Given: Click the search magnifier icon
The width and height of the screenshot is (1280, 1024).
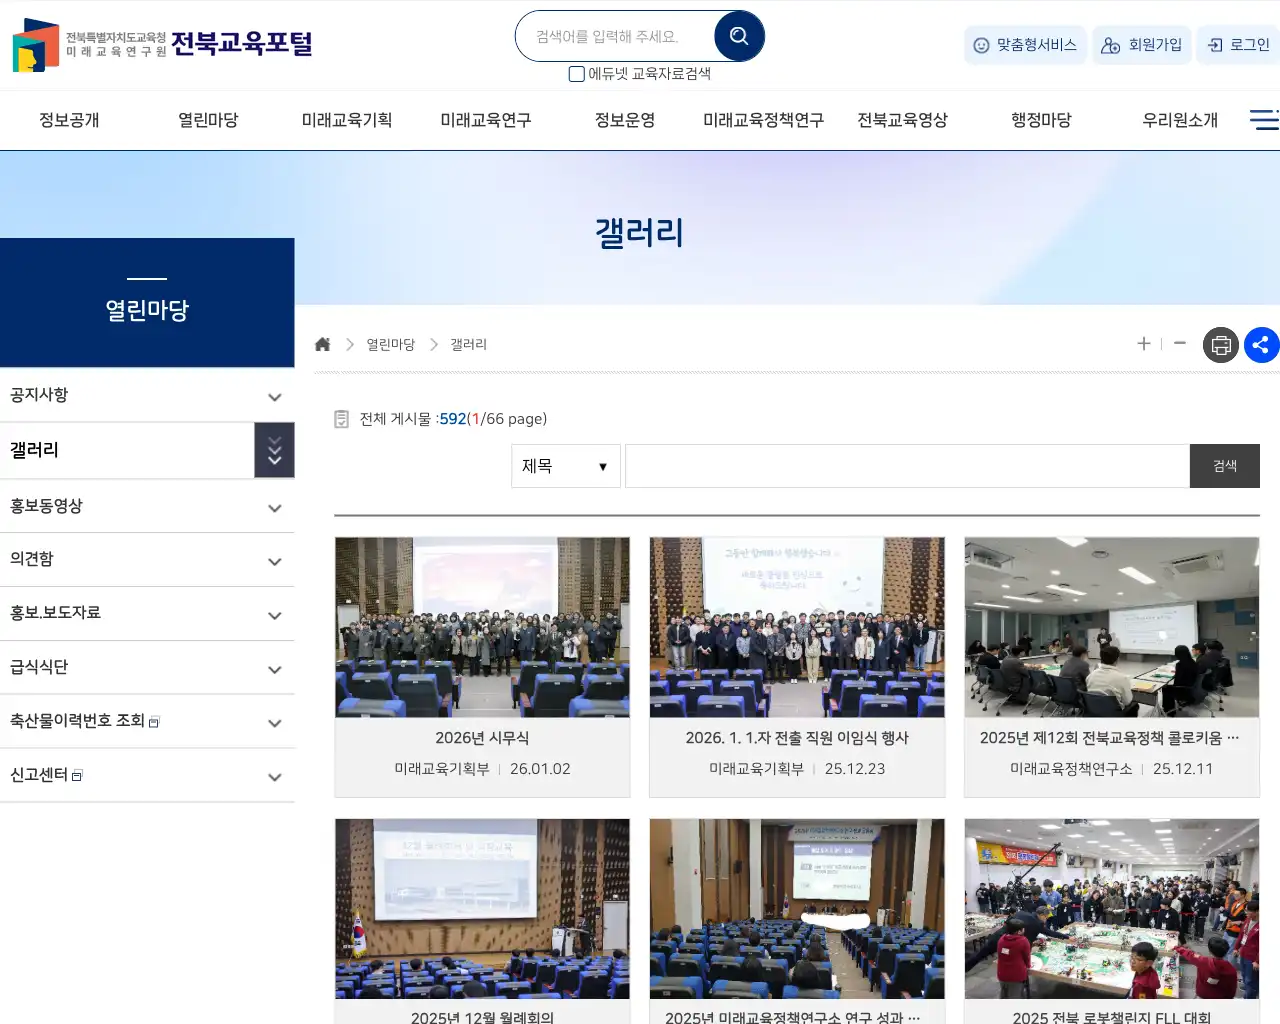Looking at the screenshot, I should point(739,35).
